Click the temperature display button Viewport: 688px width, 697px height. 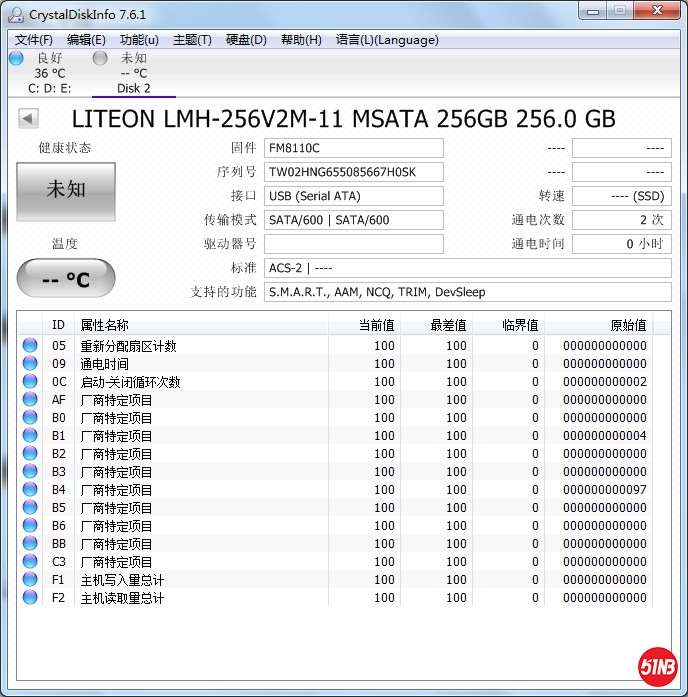tap(66, 279)
